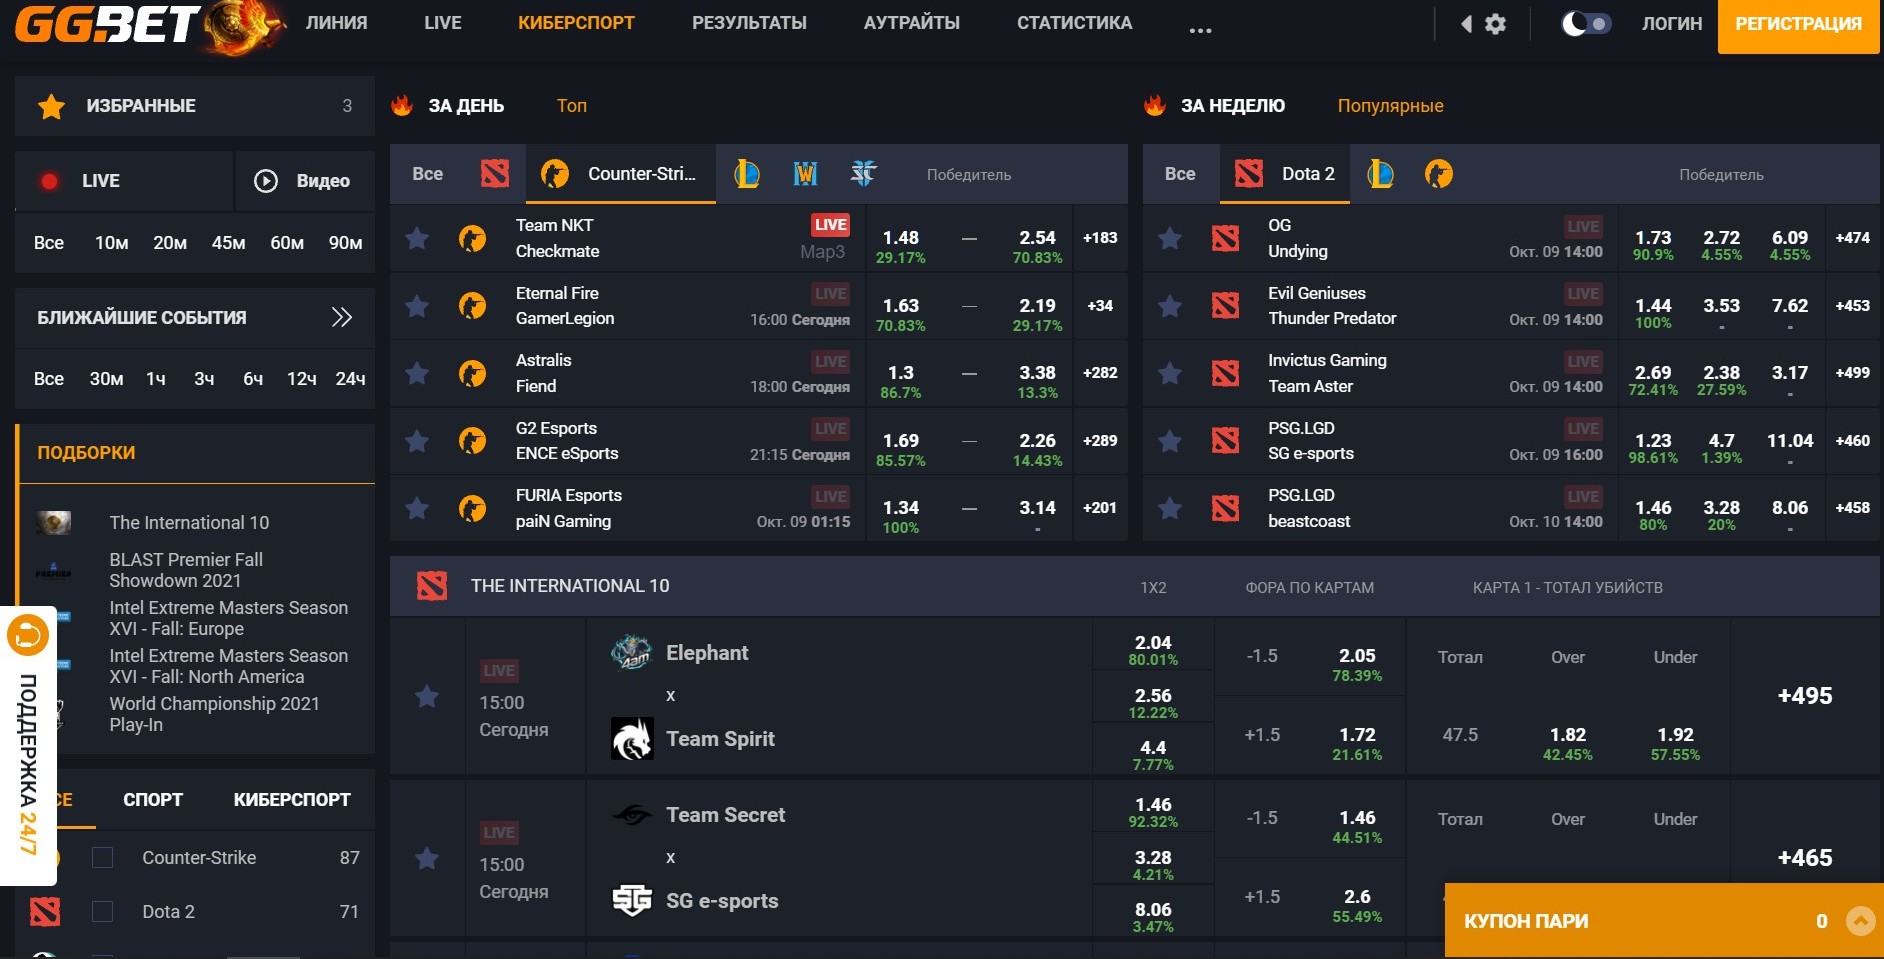1884x959 pixels.
Task: Open World Championship 2021 Play-In
Action: point(214,714)
